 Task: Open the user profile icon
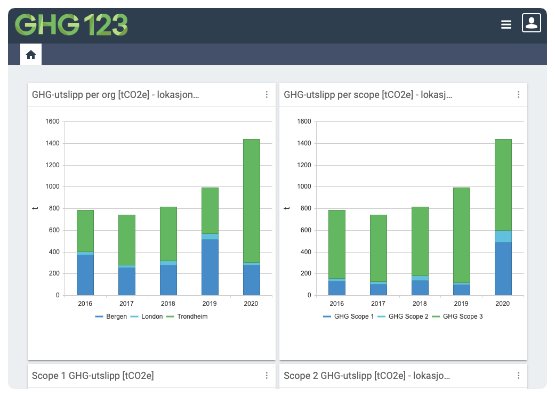pyautogui.click(x=531, y=23)
